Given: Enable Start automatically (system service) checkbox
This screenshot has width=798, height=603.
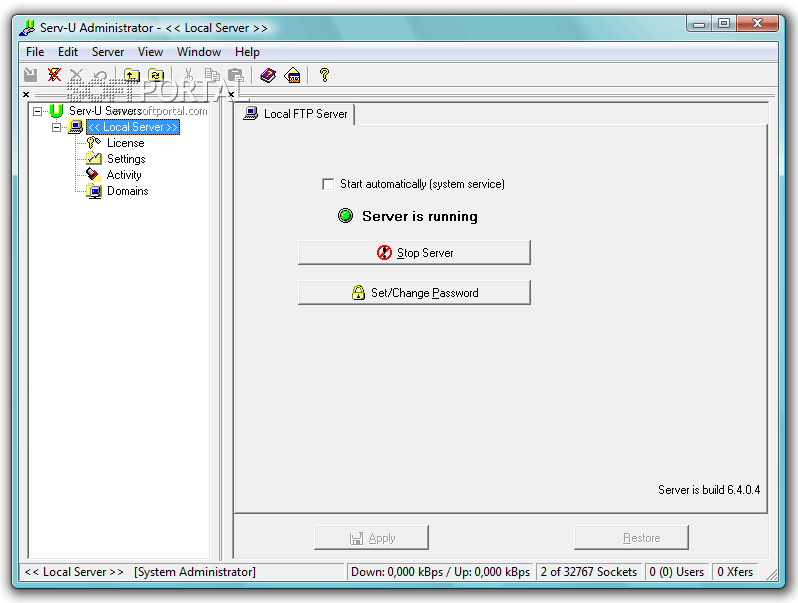Looking at the screenshot, I should pos(328,184).
